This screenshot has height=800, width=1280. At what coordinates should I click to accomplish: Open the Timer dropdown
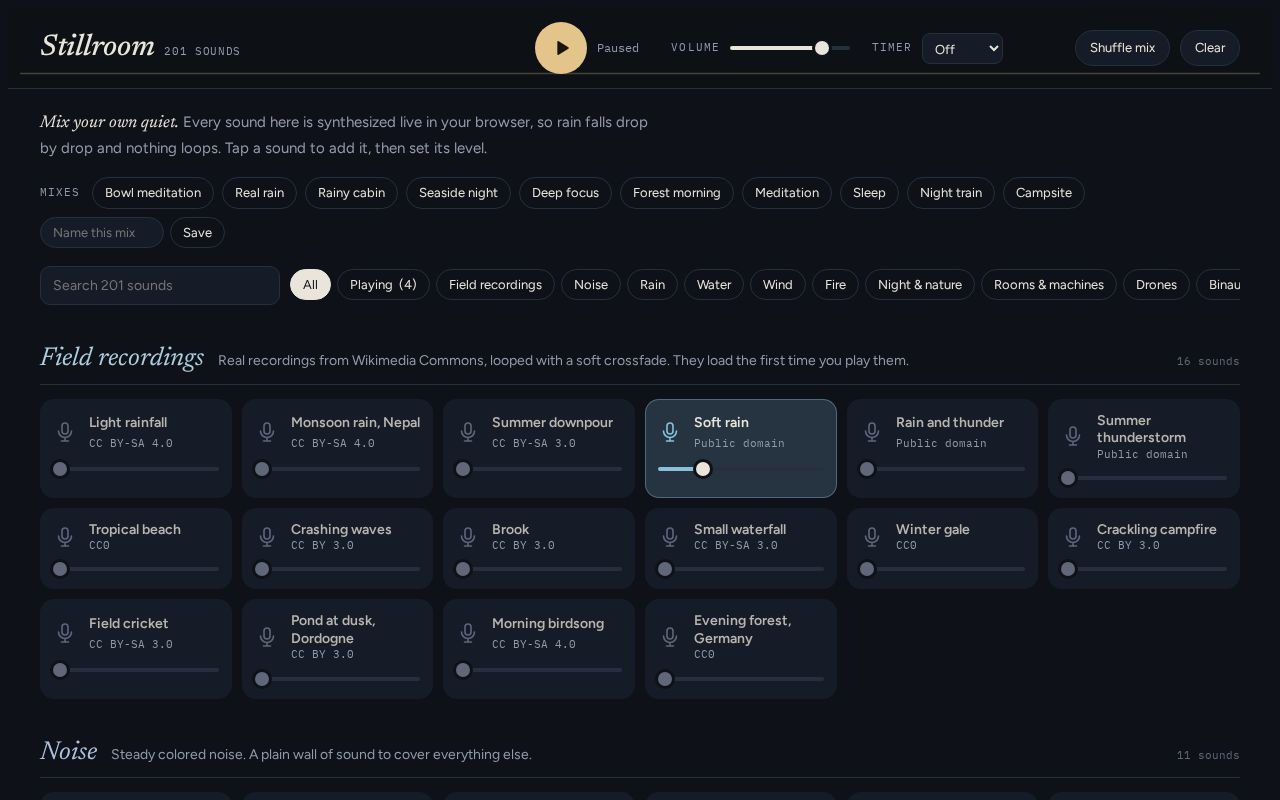(962, 49)
